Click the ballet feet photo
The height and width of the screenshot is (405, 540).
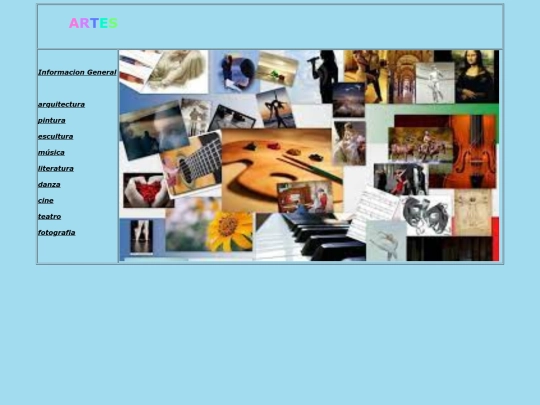142,237
